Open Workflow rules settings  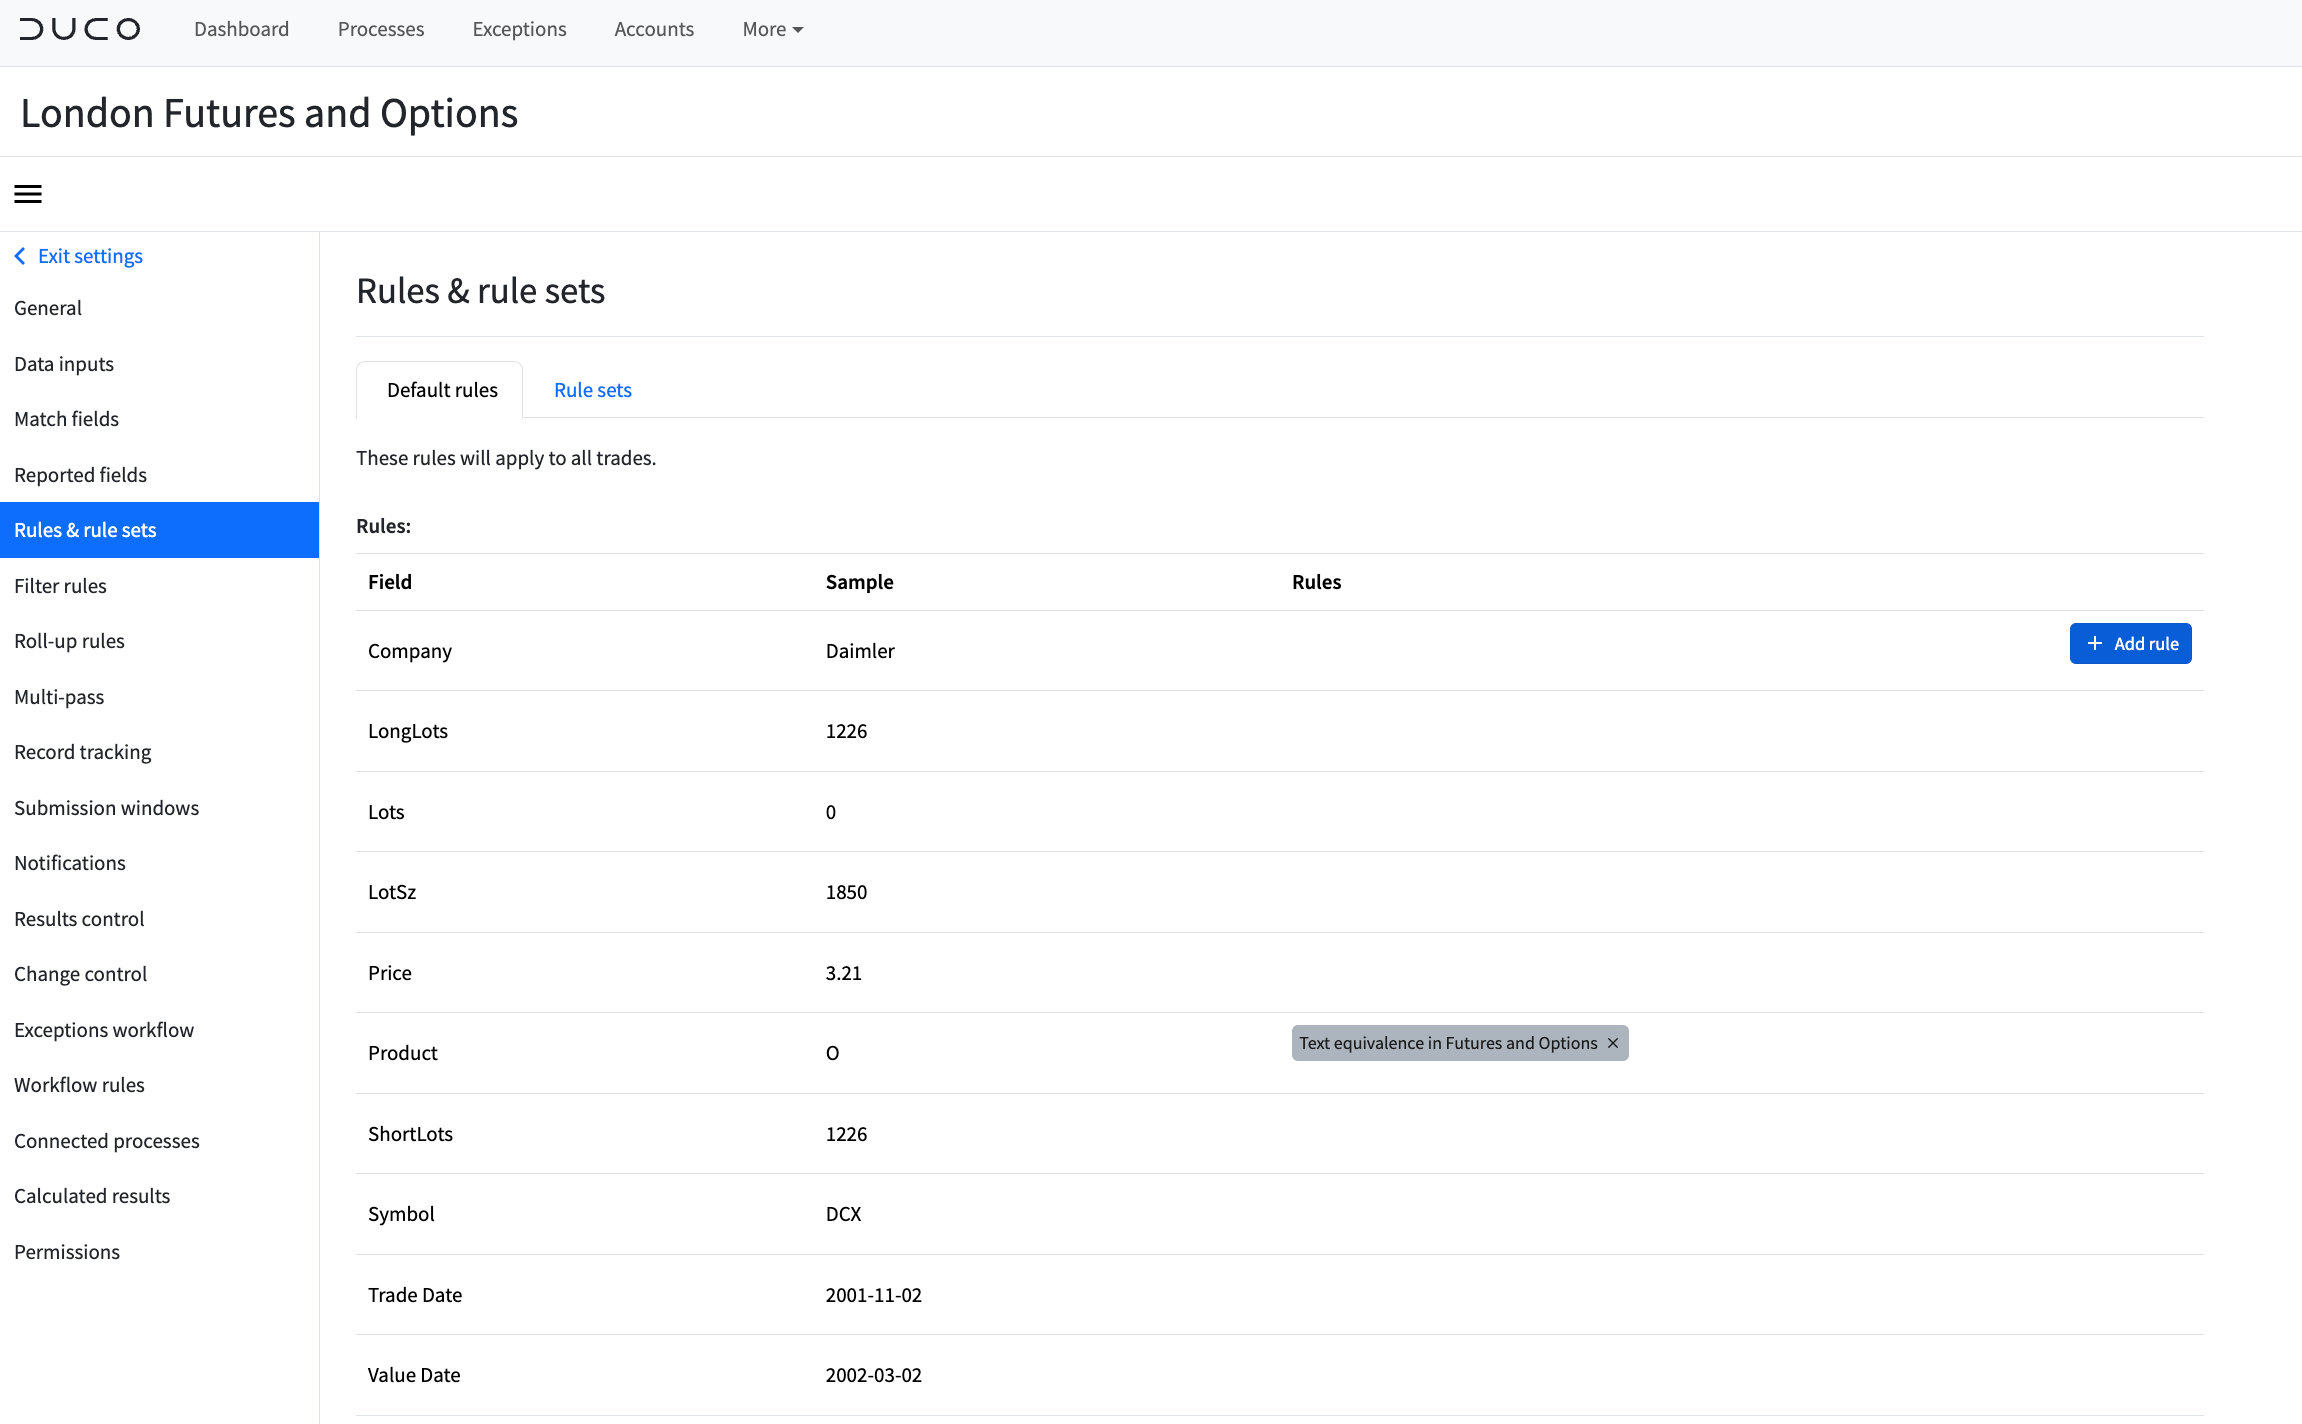79,1084
